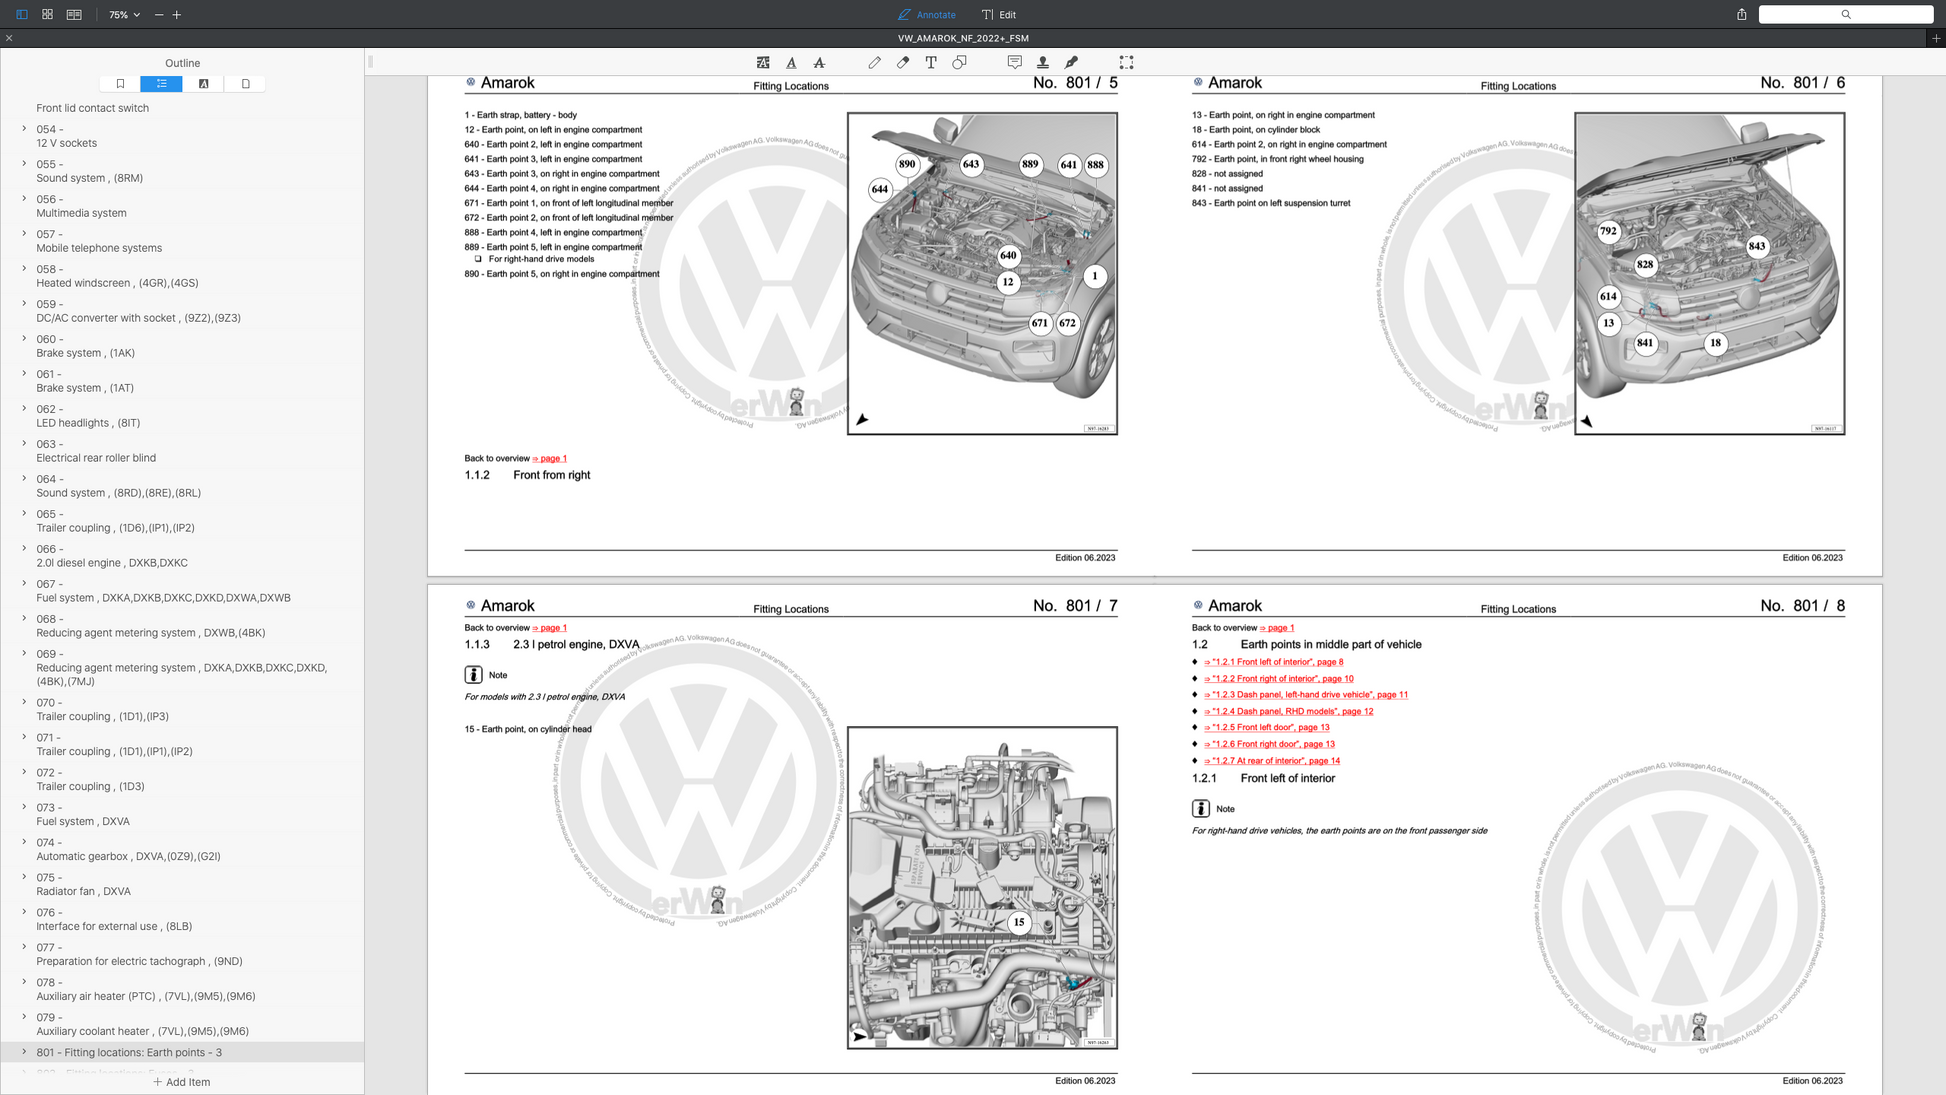The height and width of the screenshot is (1095, 1946).
Task: Open link 1.2.4 Dash panel, RHD models
Action: [x=1288, y=712]
